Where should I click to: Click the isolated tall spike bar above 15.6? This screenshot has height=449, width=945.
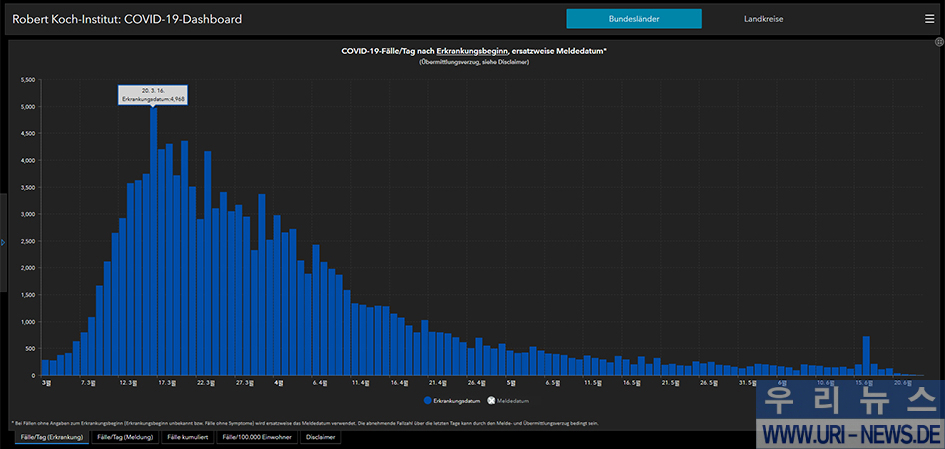pyautogui.click(x=866, y=356)
